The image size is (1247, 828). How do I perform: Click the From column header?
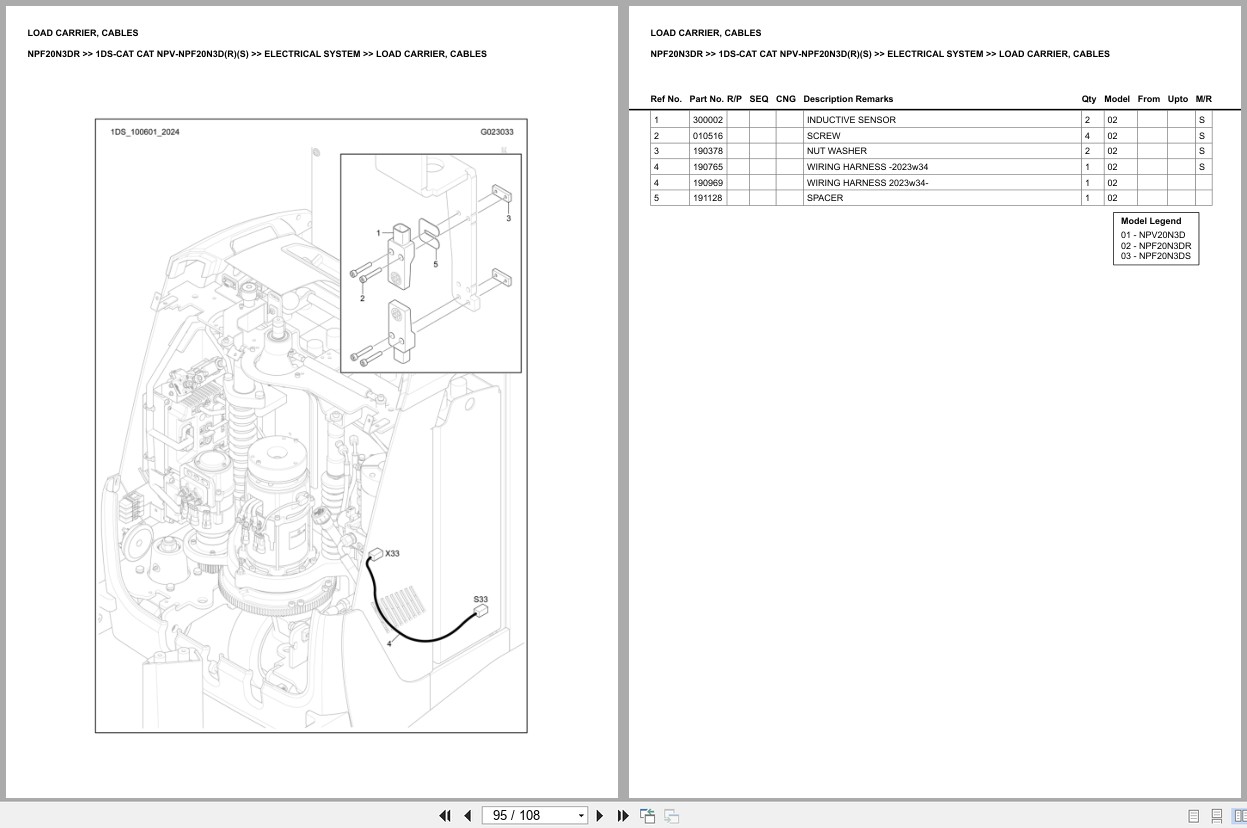(x=1149, y=99)
